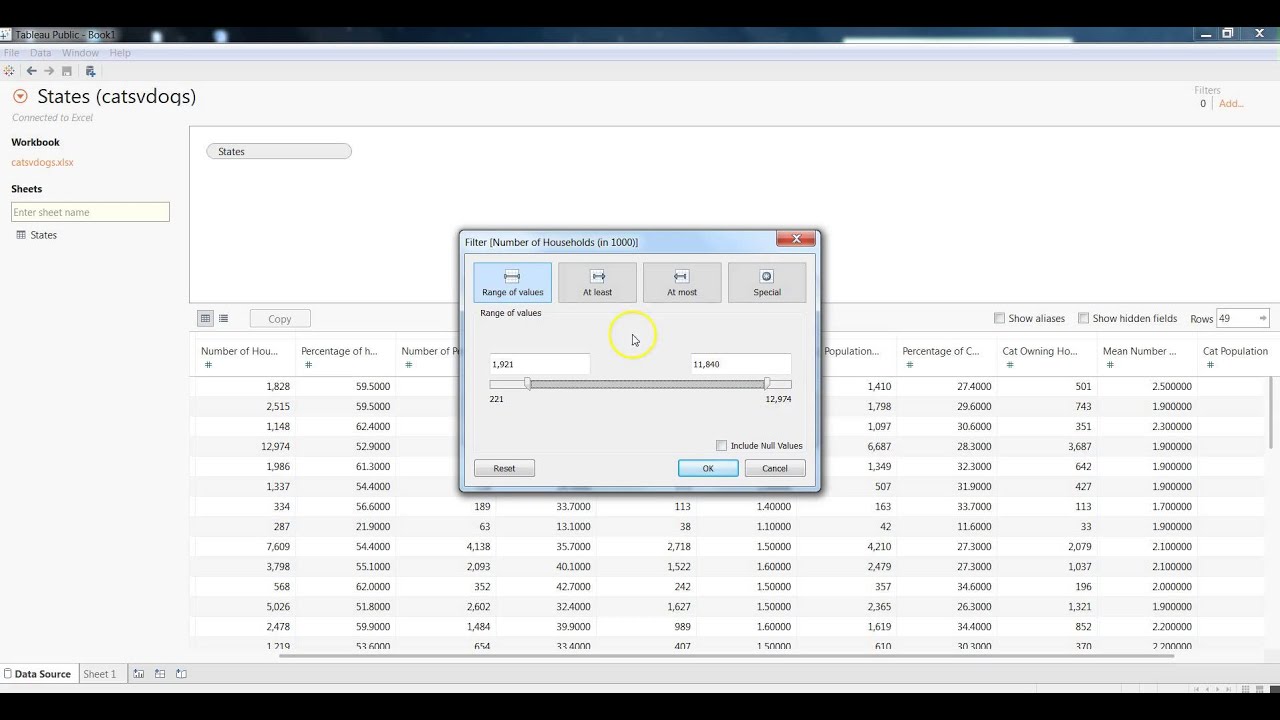
Task: Click the back arrow in toolbar
Action: pyautogui.click(x=31, y=71)
